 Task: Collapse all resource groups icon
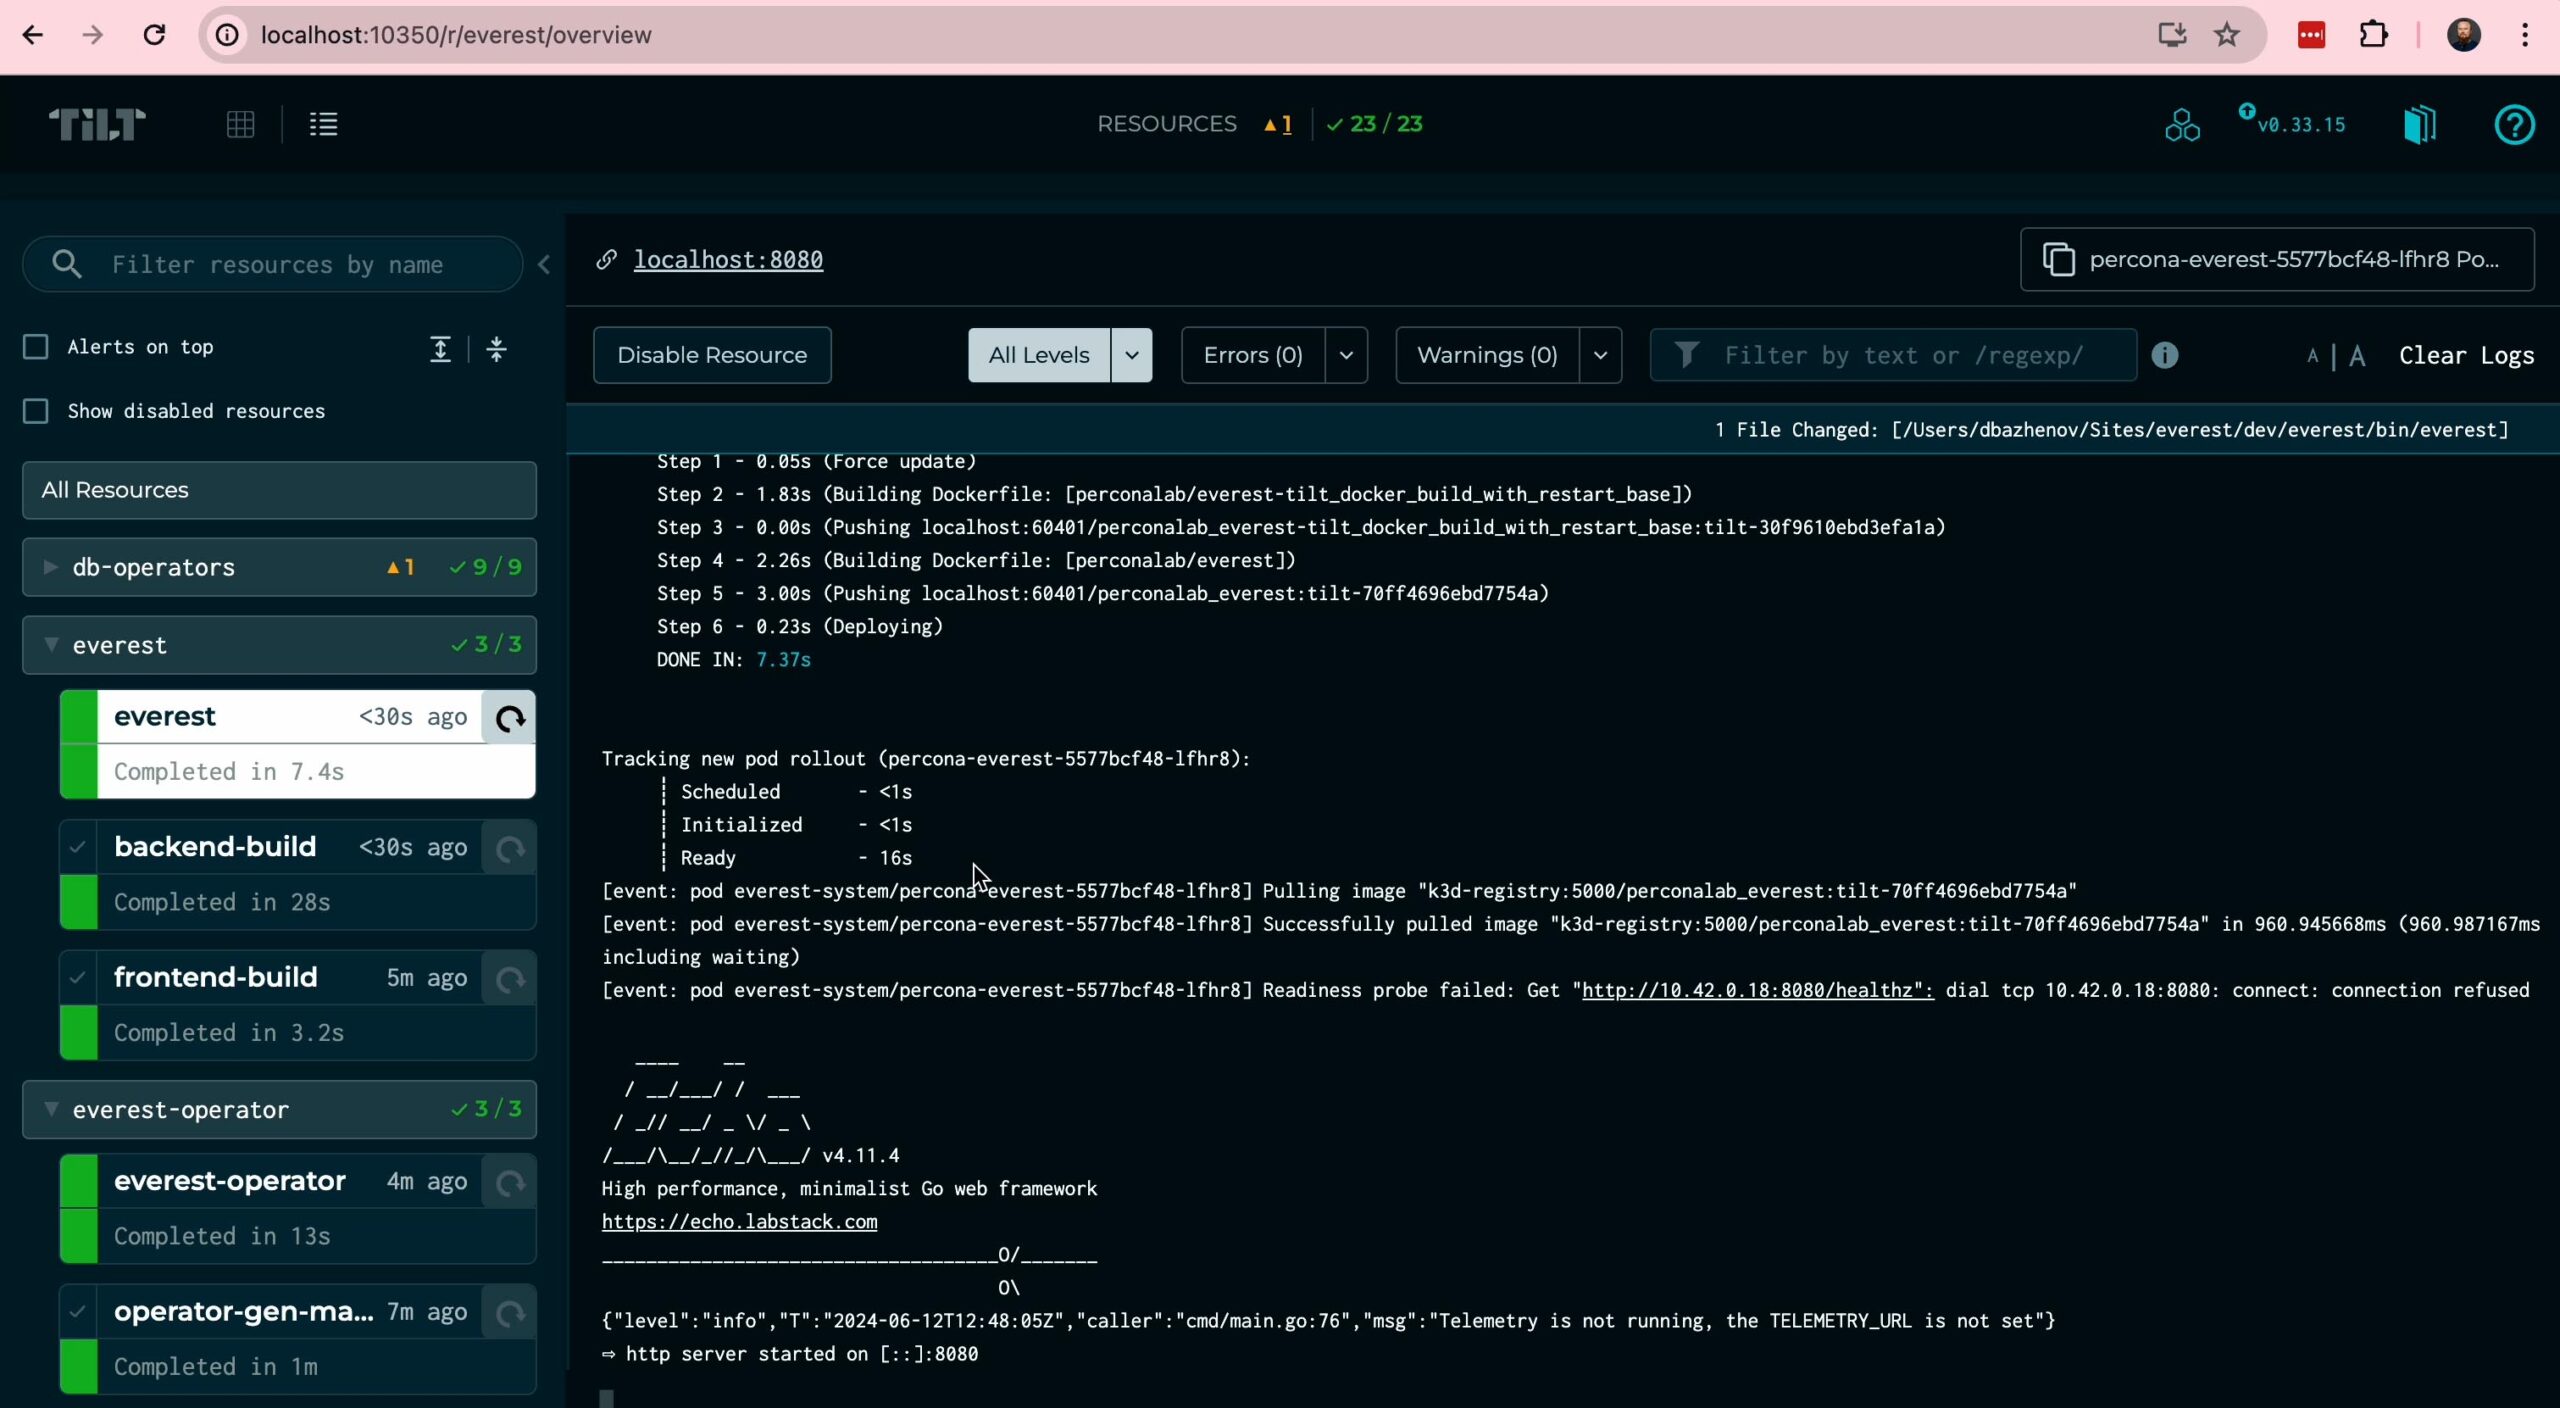click(496, 349)
